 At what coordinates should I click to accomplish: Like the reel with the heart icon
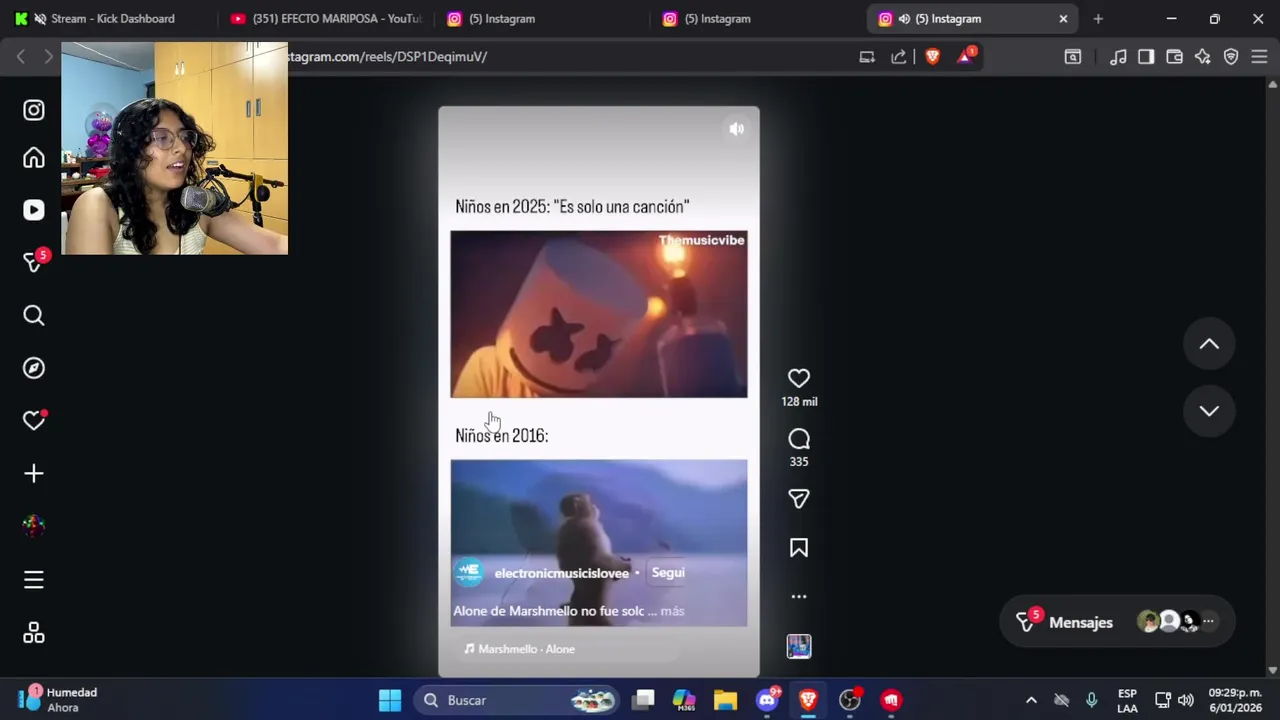[x=798, y=378]
